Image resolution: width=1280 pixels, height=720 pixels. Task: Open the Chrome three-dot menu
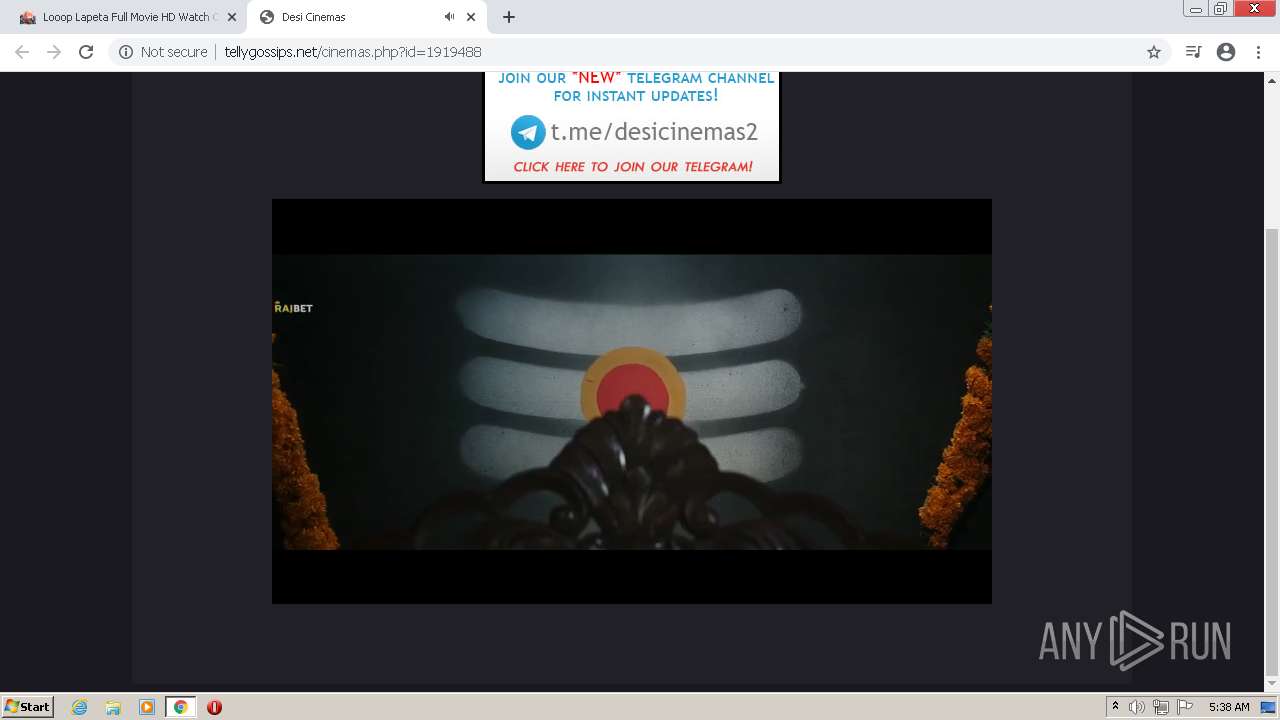[1258, 52]
